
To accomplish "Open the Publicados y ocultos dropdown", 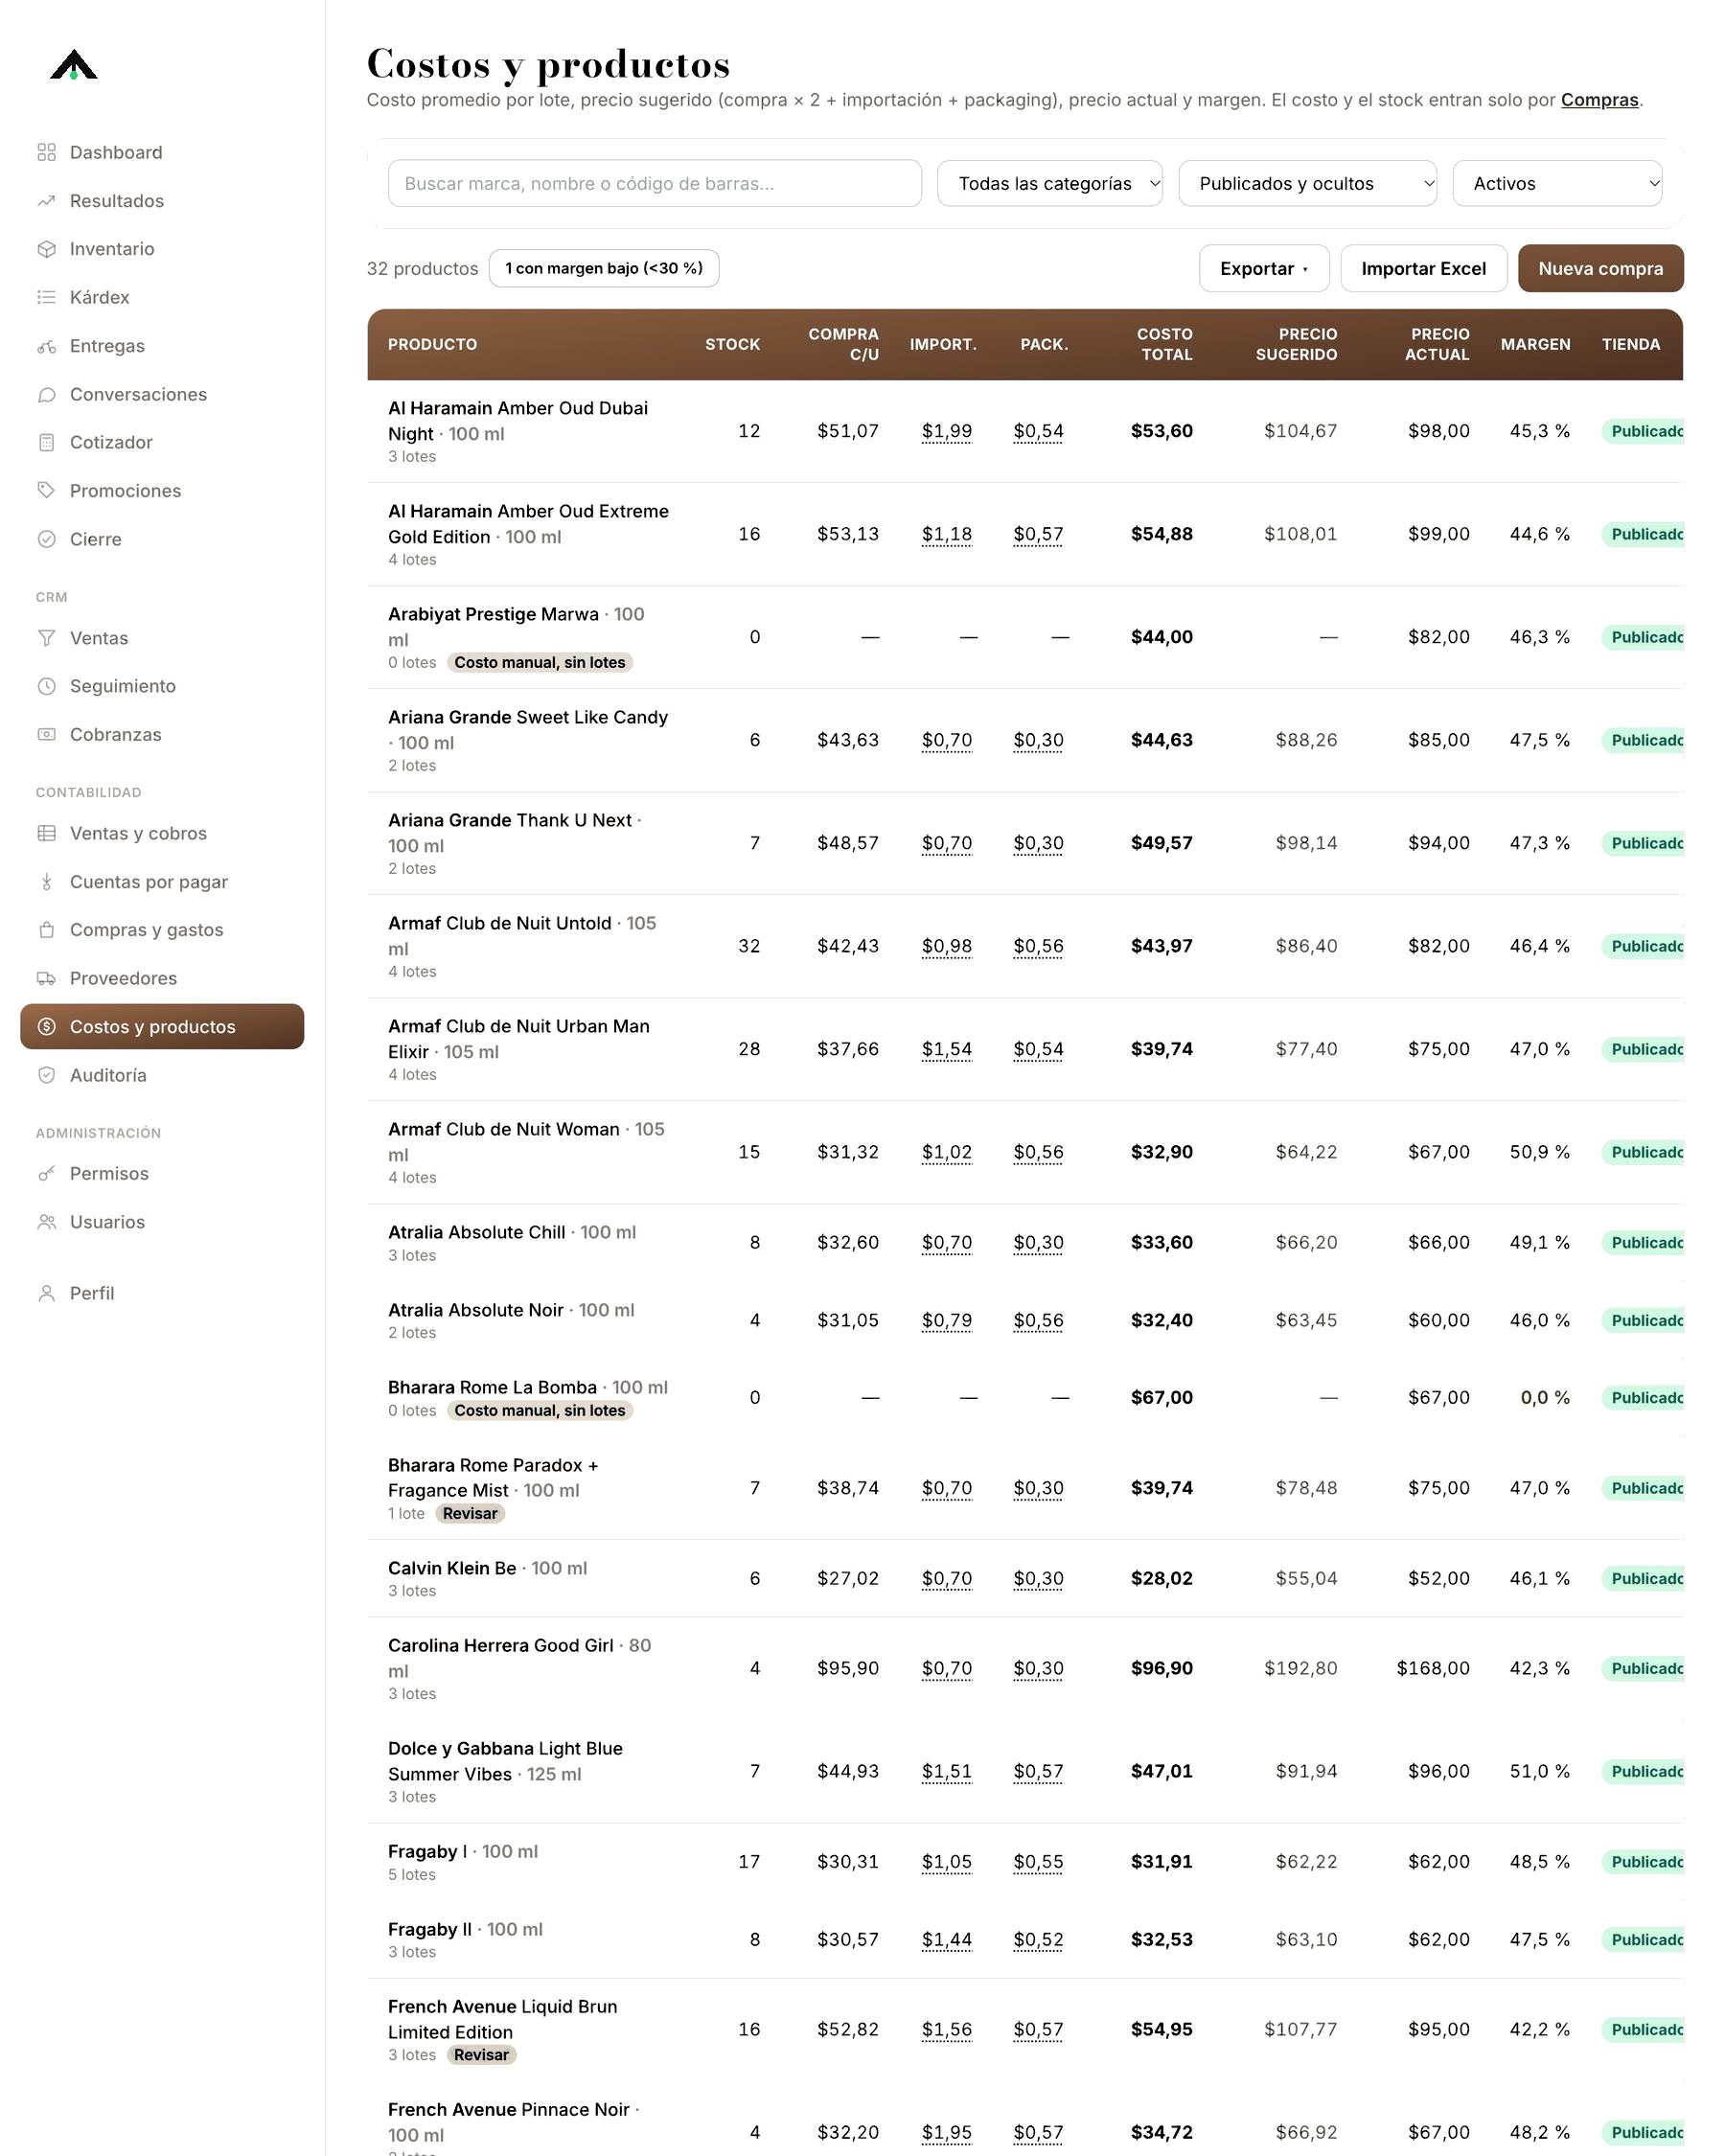I will coord(1307,183).
